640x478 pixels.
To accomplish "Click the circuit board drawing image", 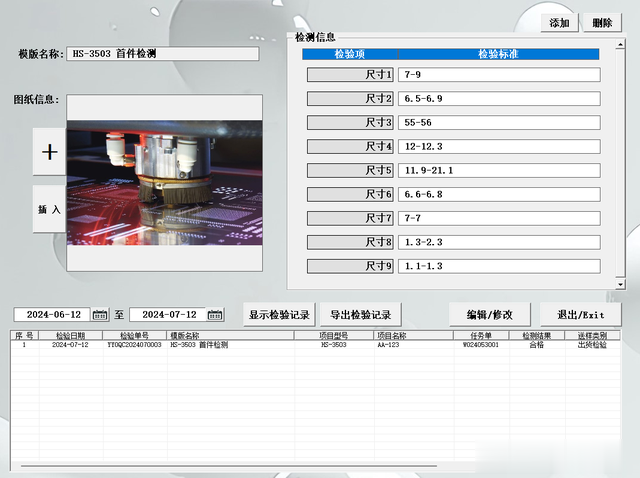I will (164, 182).
